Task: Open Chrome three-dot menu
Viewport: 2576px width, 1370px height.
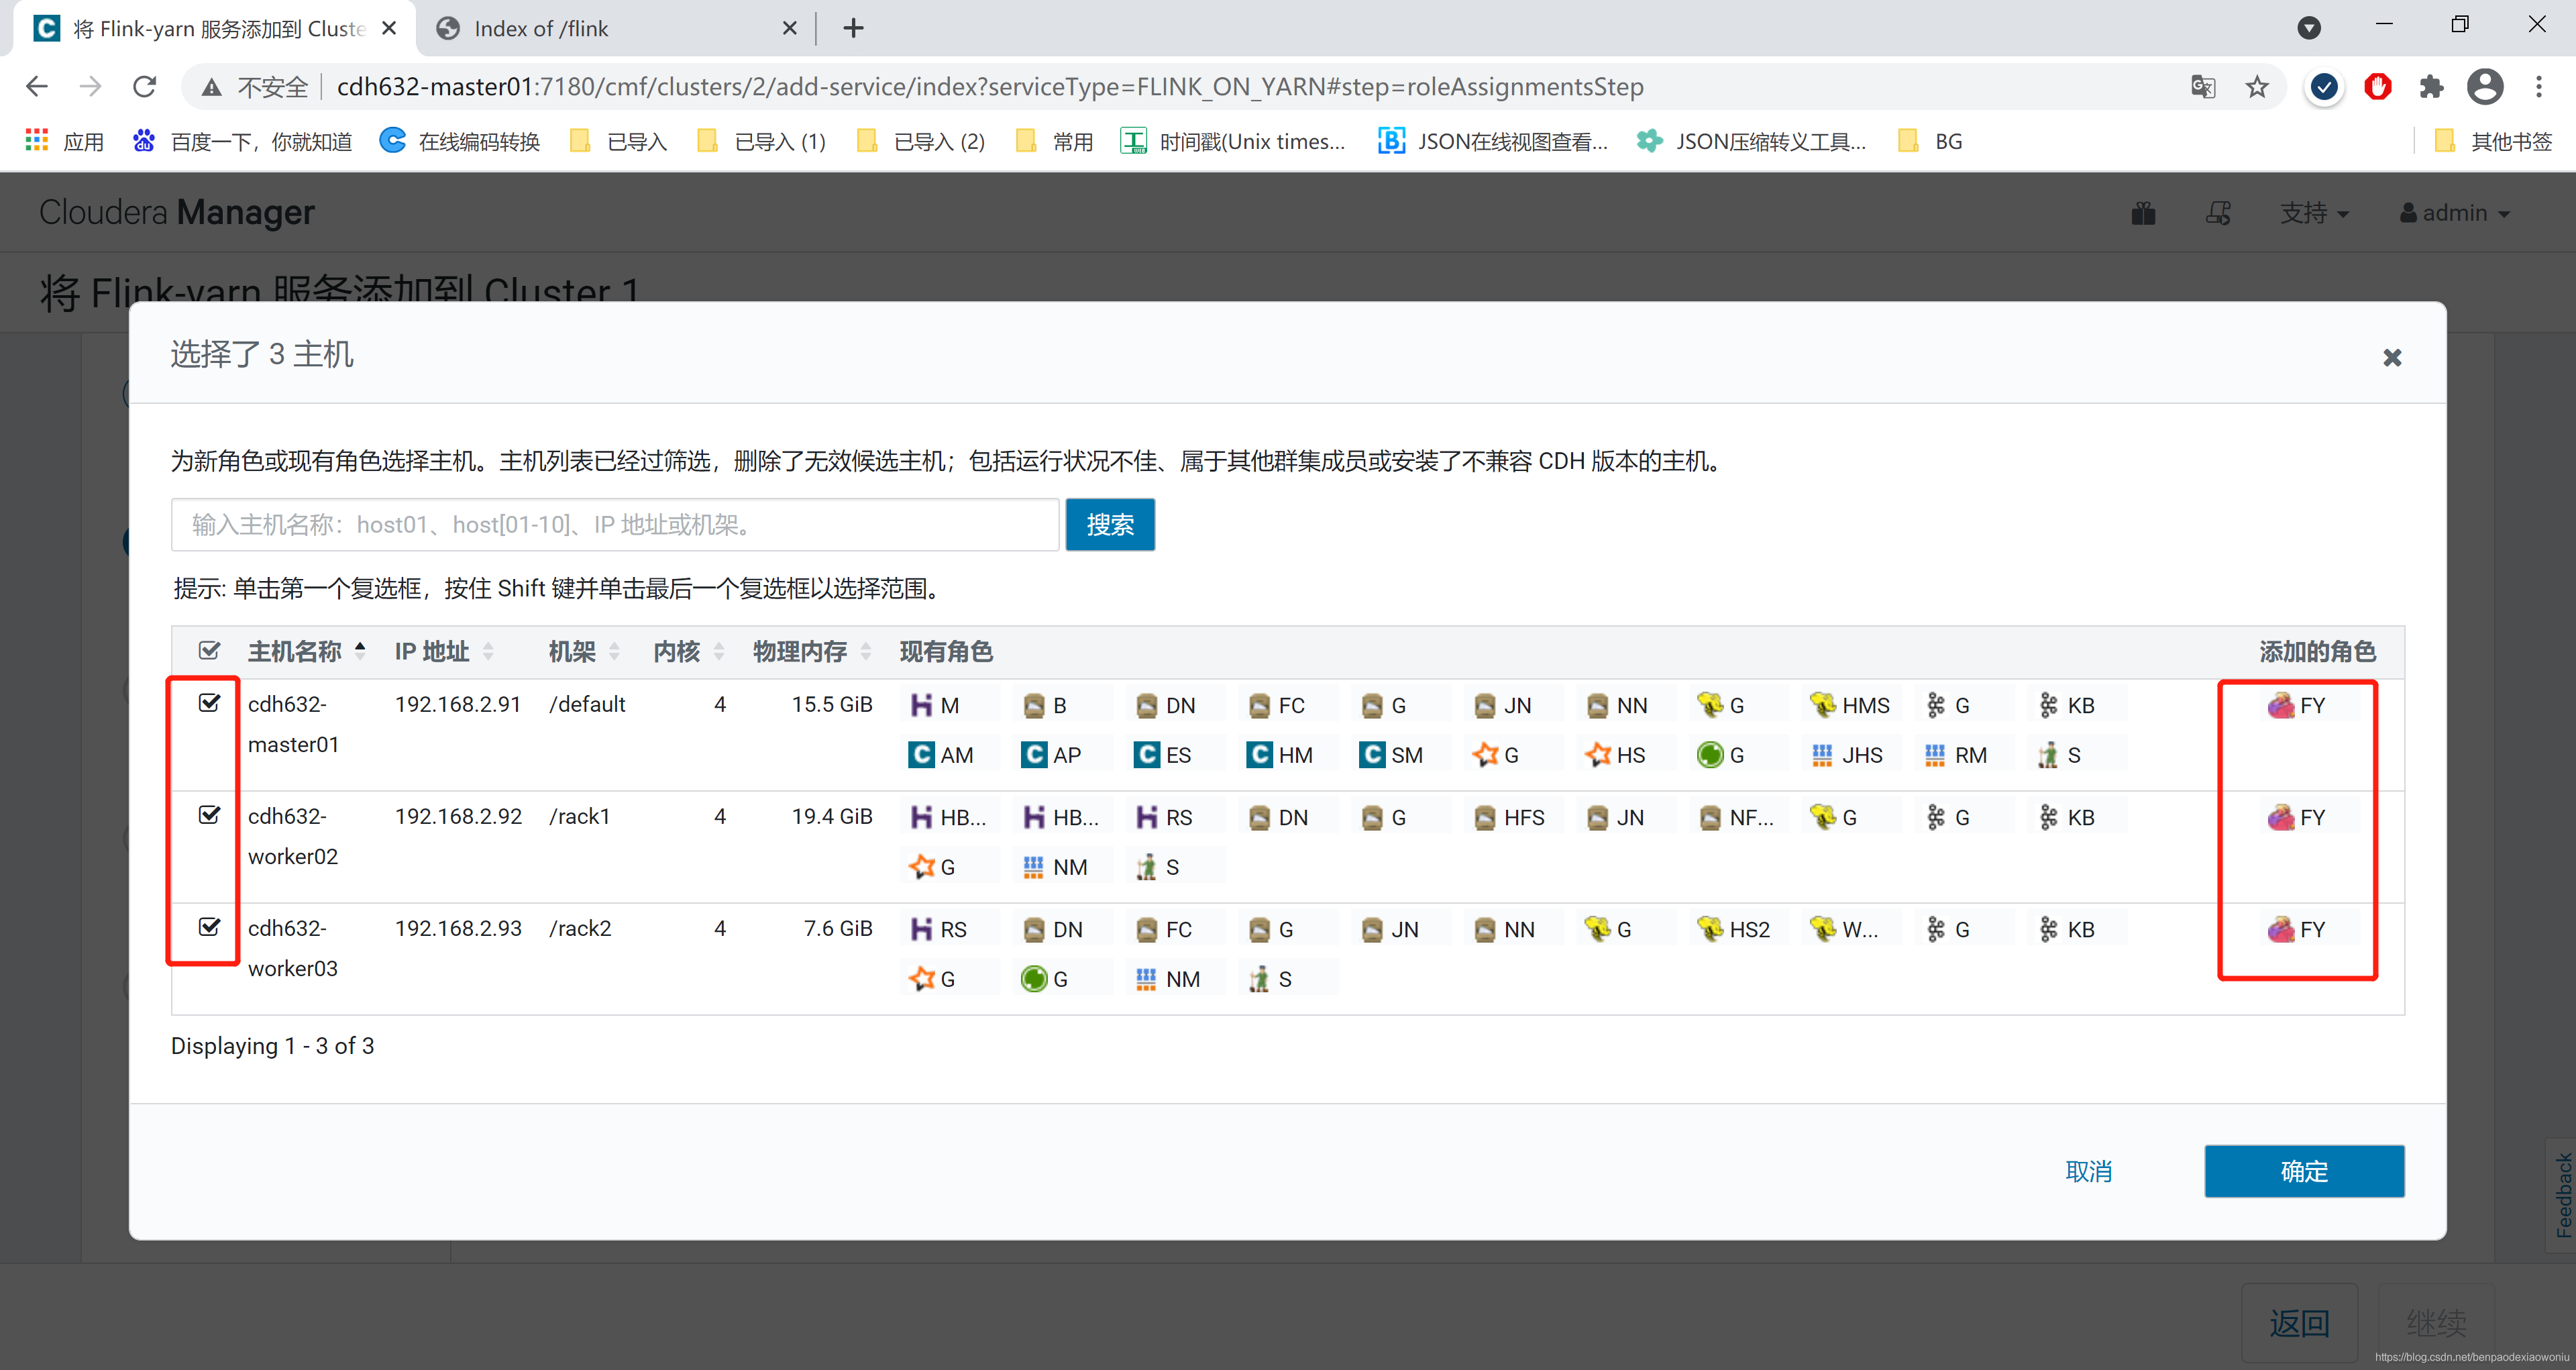Action: pos(2539,87)
